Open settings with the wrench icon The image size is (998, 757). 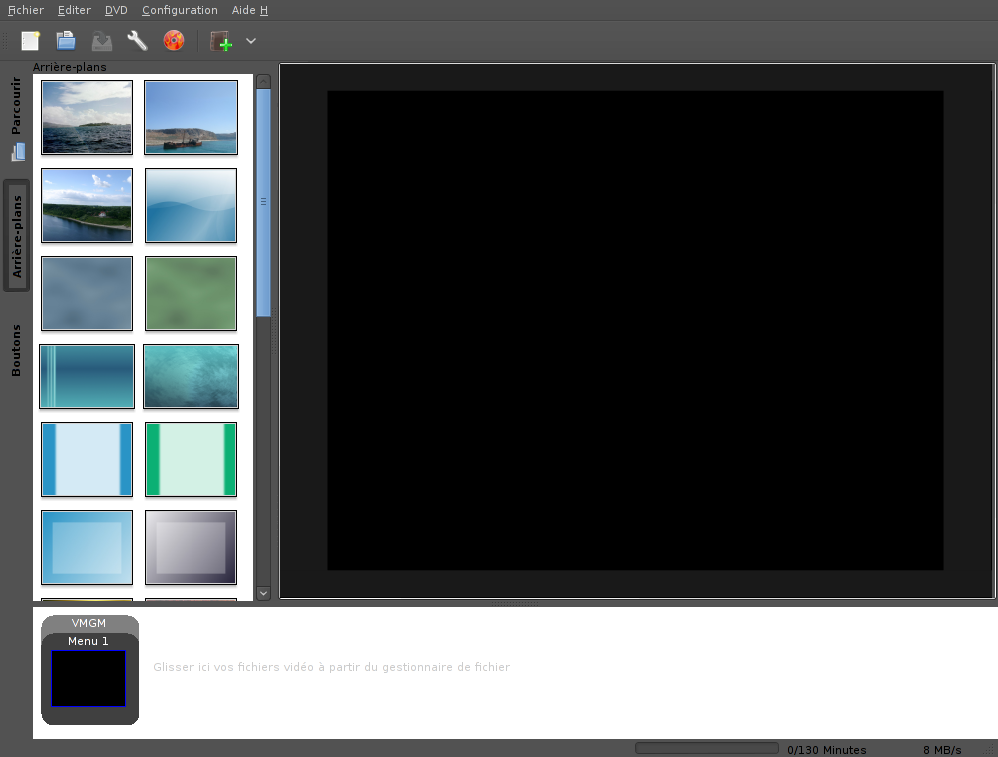tap(137, 41)
